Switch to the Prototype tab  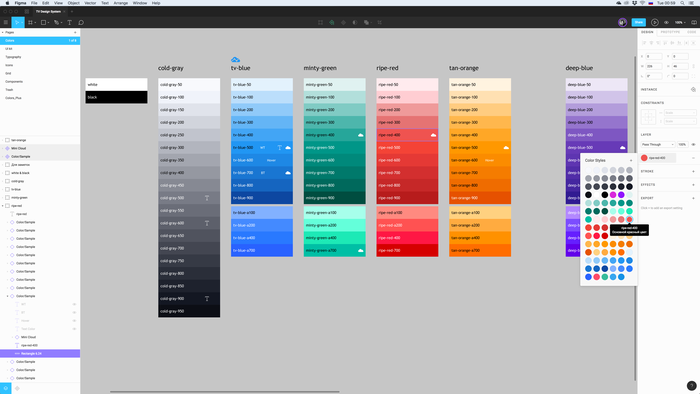(671, 32)
